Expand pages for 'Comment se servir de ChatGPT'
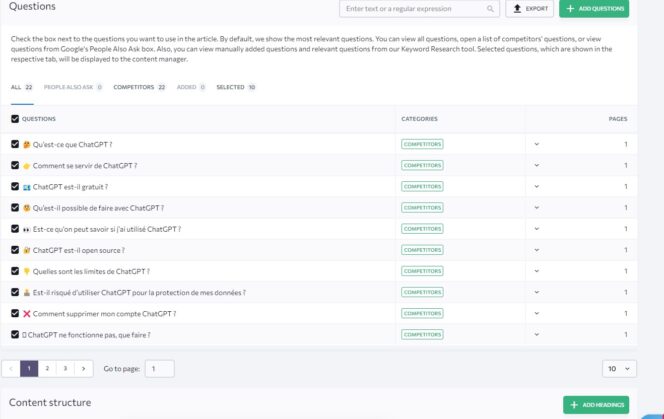 coord(536,165)
